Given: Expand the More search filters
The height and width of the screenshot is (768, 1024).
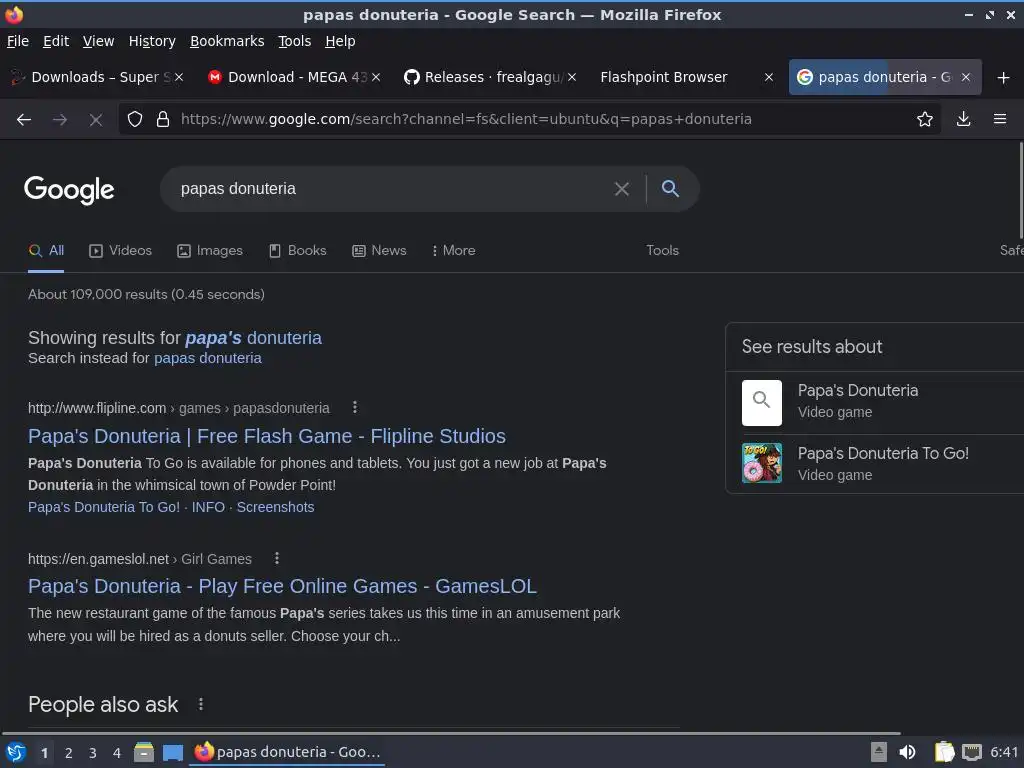Looking at the screenshot, I should (x=453, y=251).
